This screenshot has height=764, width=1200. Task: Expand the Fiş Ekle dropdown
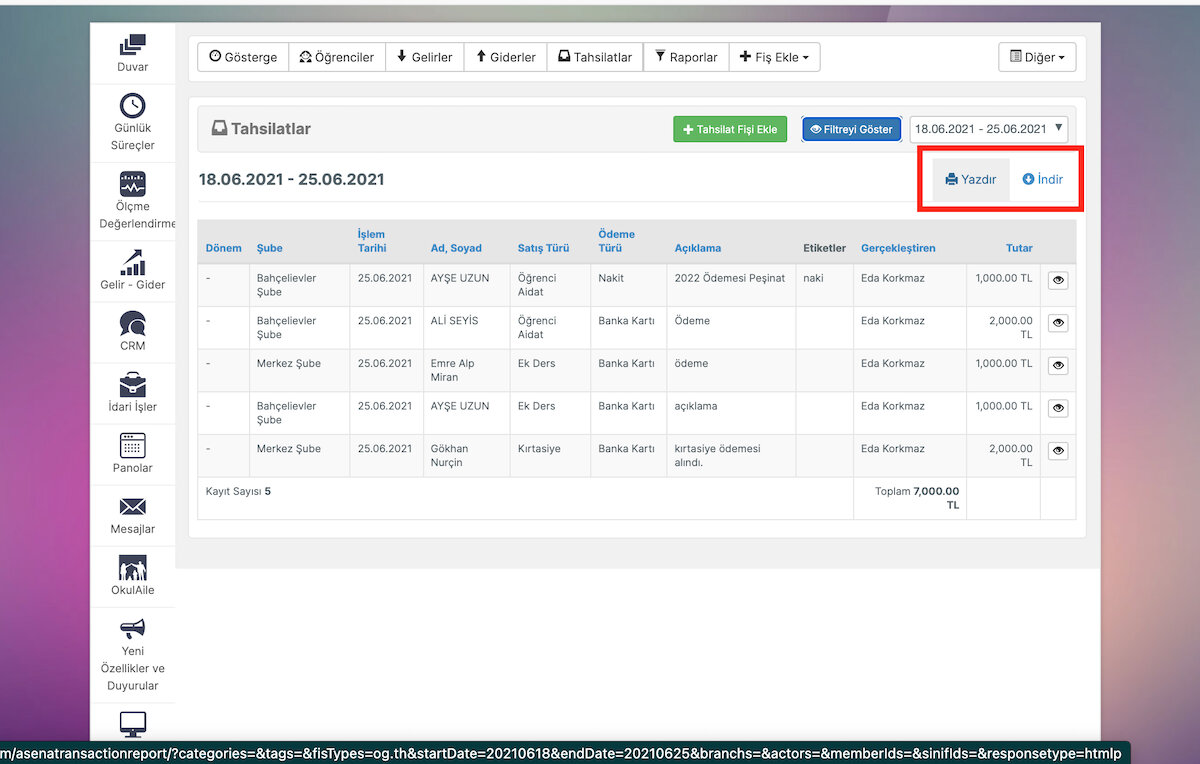coord(774,57)
